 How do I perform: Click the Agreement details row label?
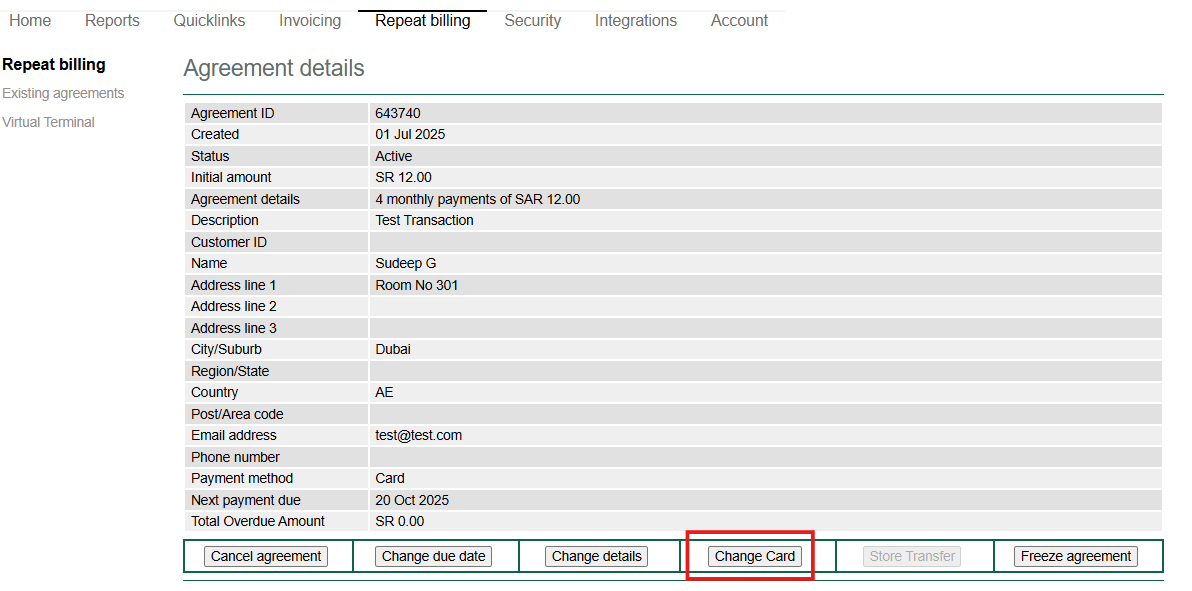click(246, 199)
